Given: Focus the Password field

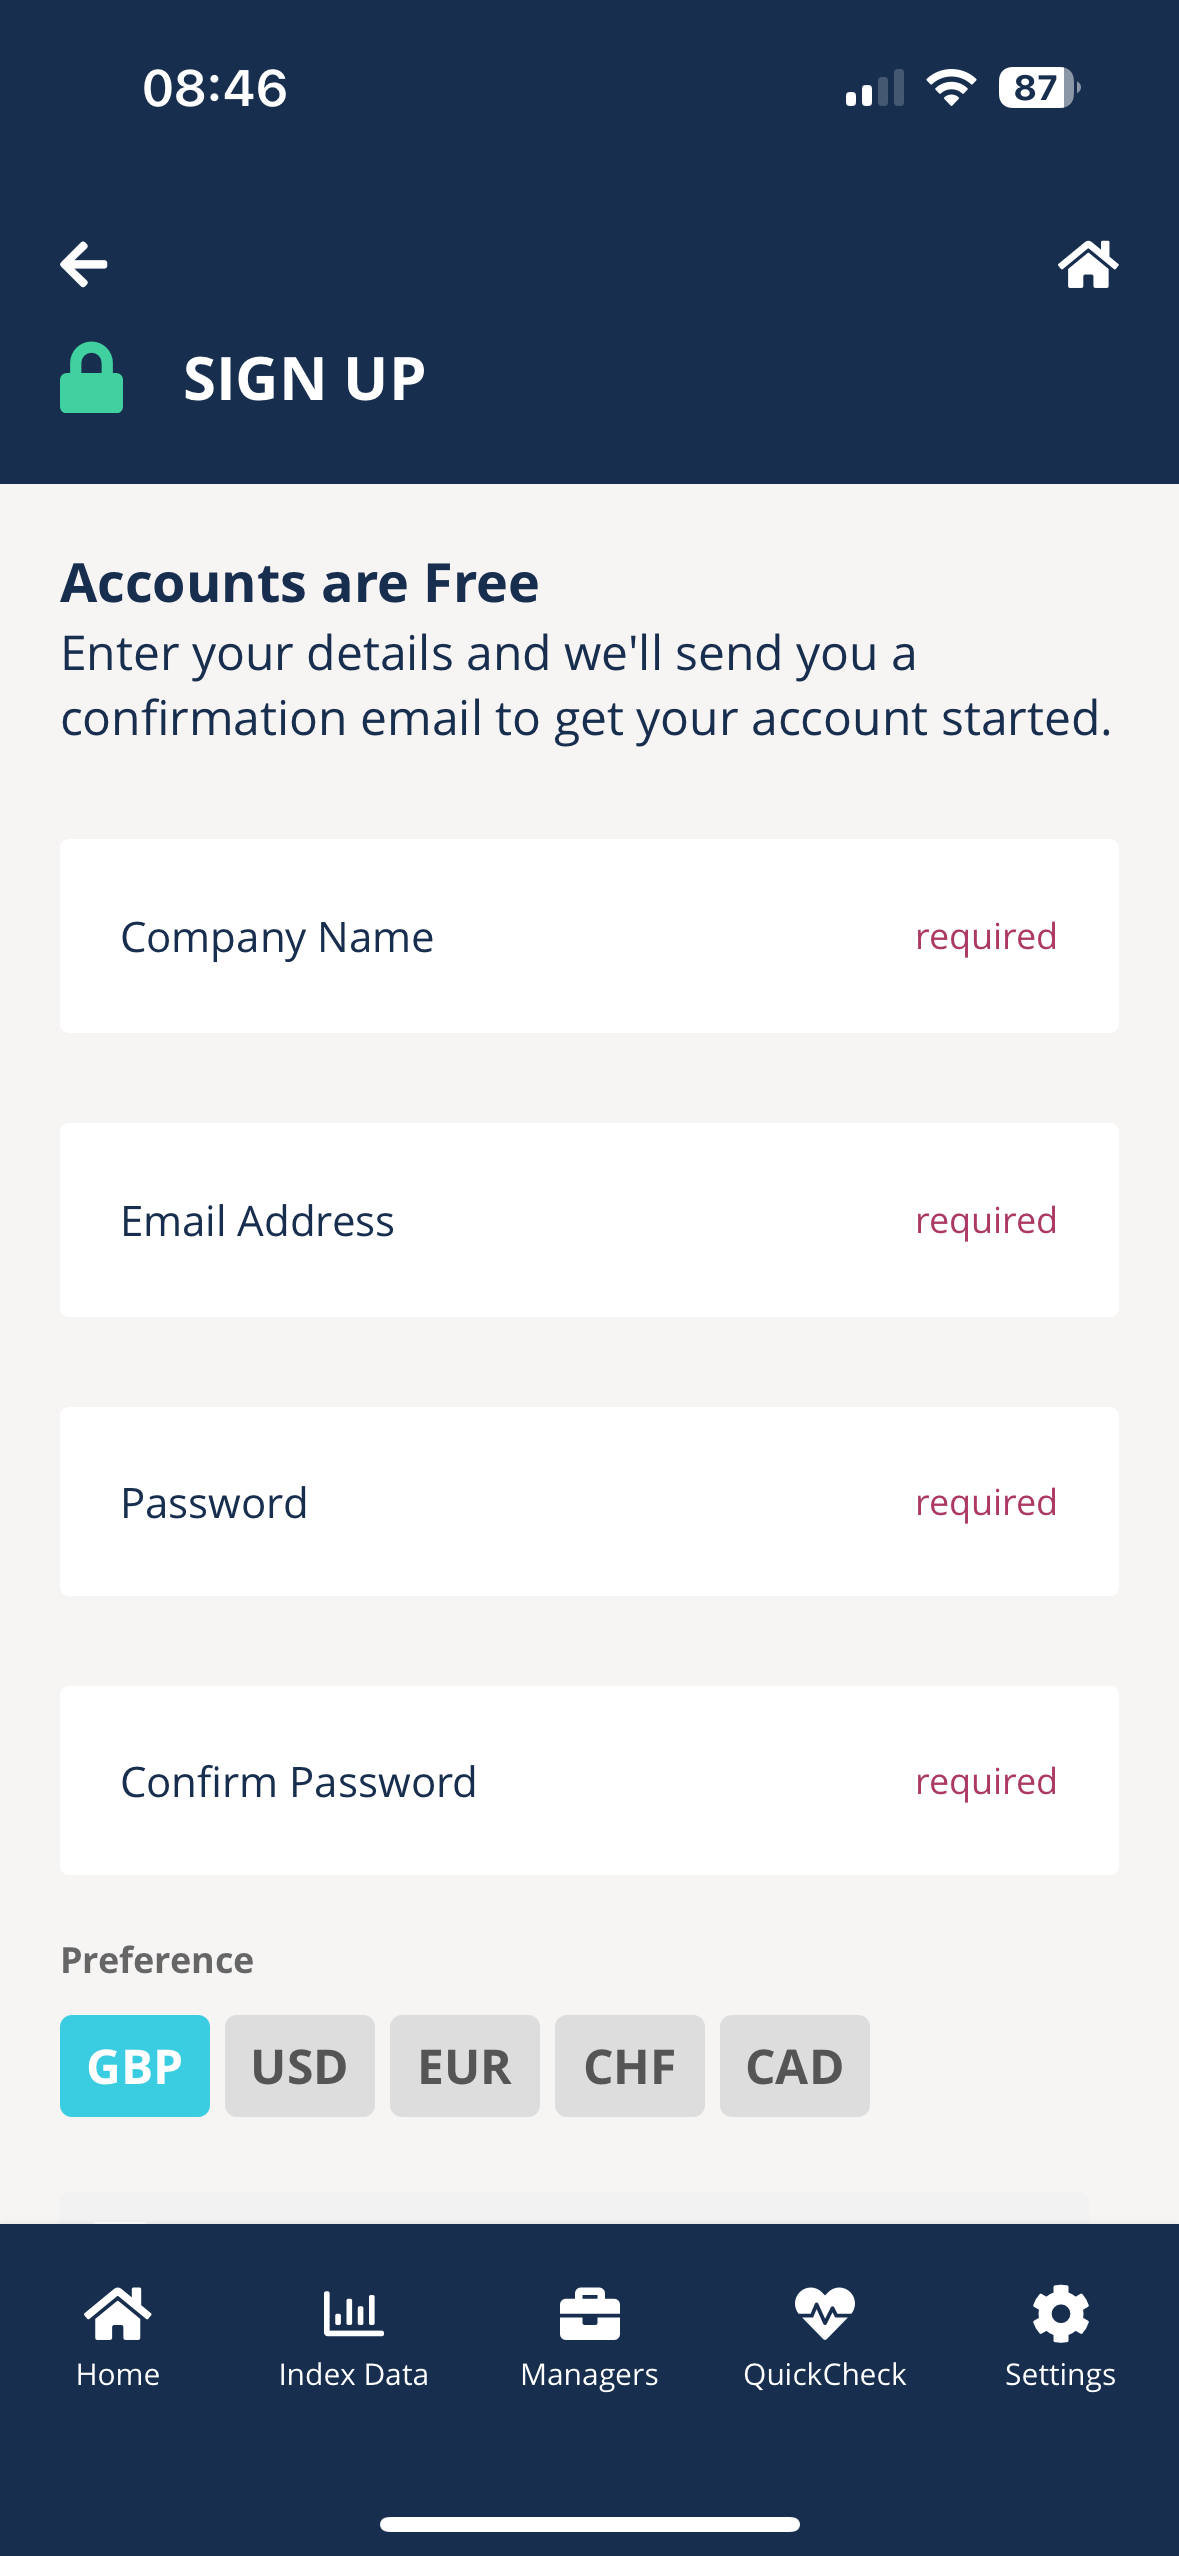Looking at the screenshot, I should click(589, 1502).
